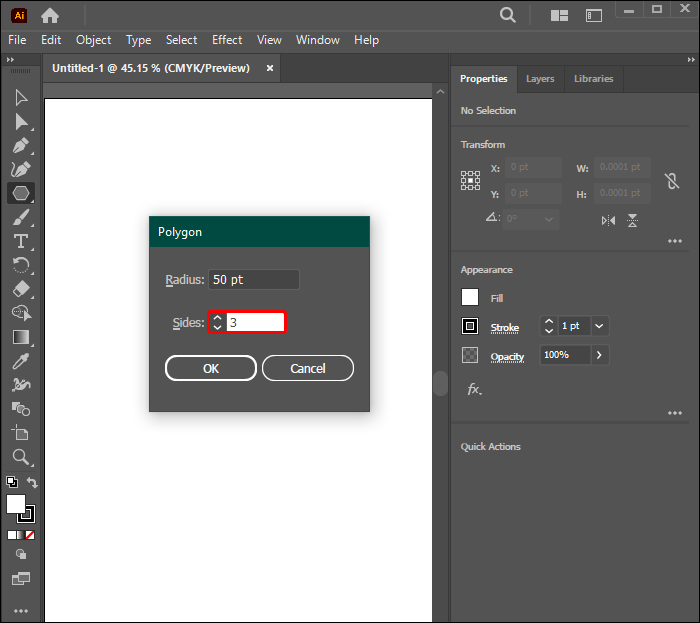Pick the Zoom tool in toolbar
The width and height of the screenshot is (700, 623).
tap(20, 457)
